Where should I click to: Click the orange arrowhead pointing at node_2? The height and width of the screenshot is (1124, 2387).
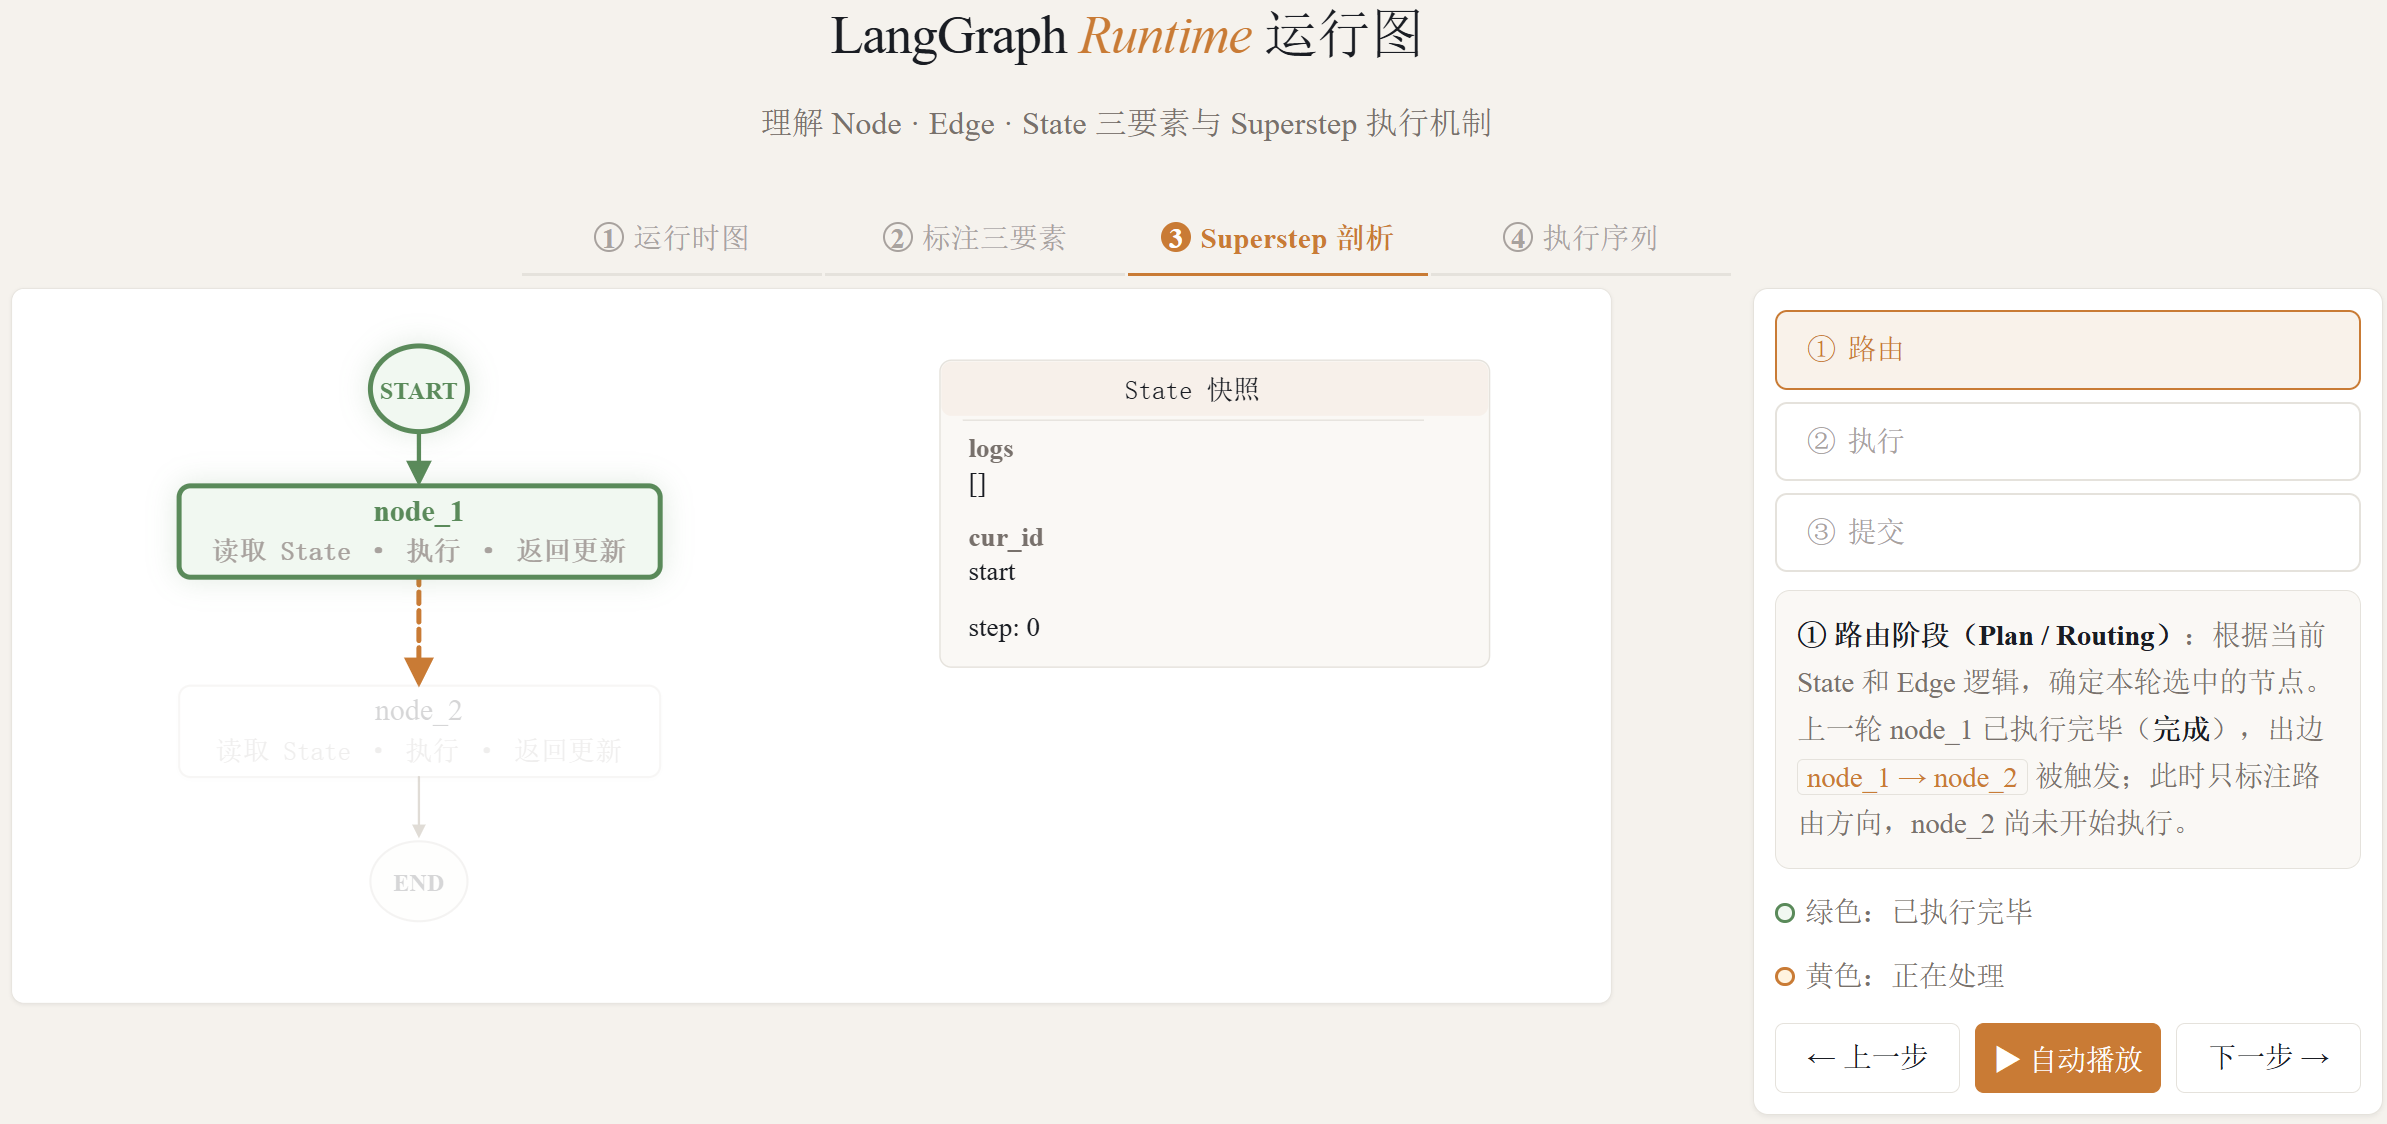pos(419,671)
